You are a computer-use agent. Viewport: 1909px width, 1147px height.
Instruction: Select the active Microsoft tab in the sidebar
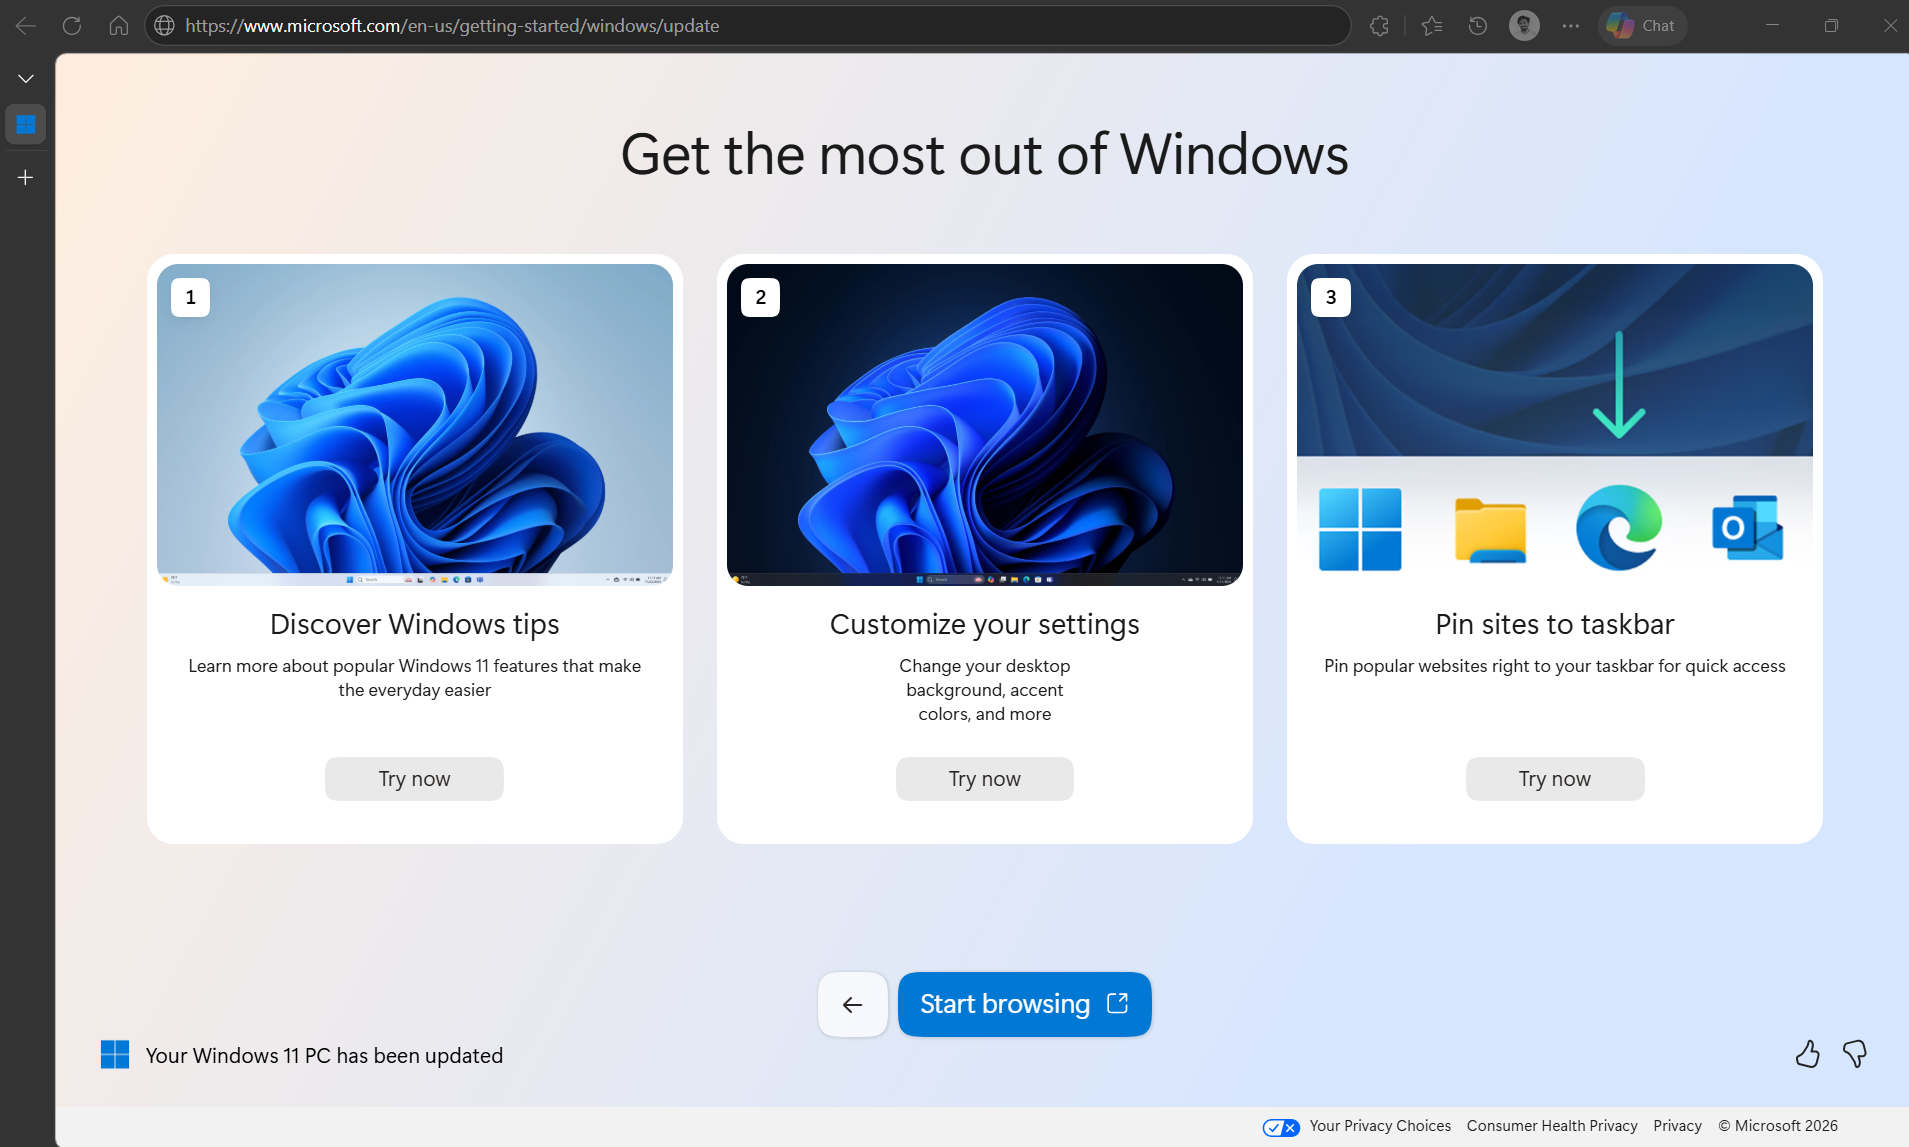(x=25, y=124)
